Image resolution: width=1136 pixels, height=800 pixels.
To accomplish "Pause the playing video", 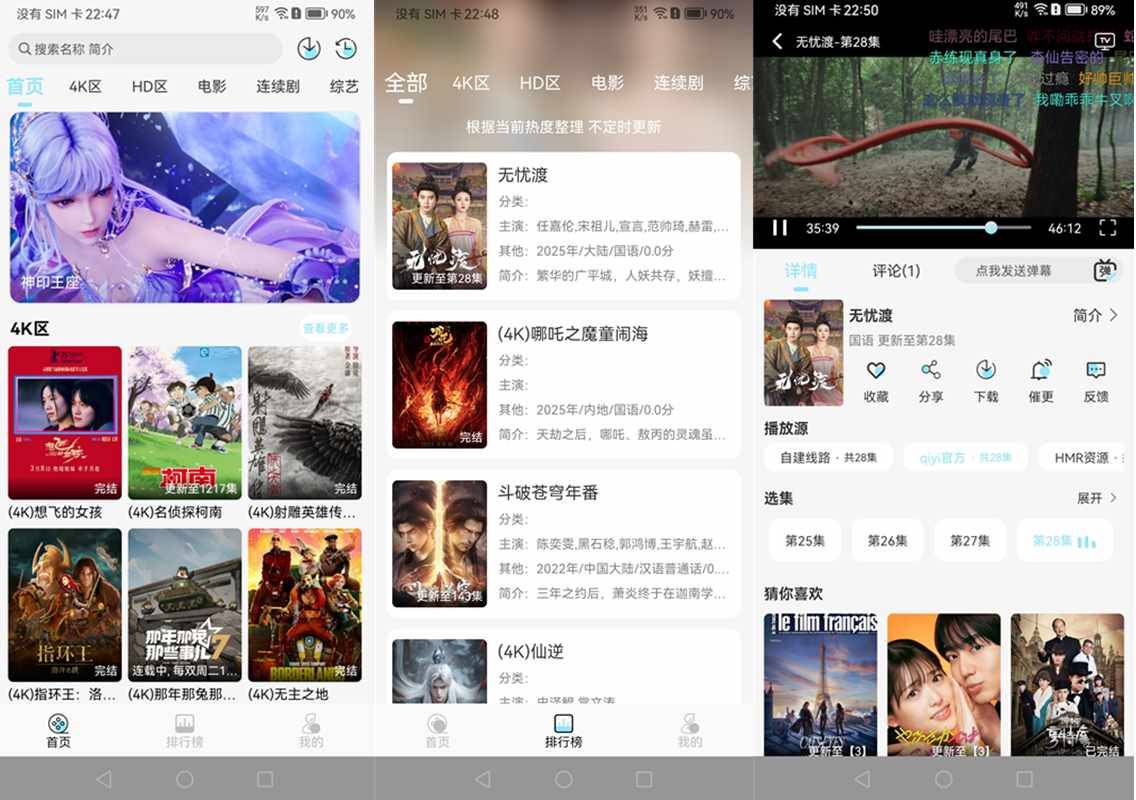I will tap(780, 228).
